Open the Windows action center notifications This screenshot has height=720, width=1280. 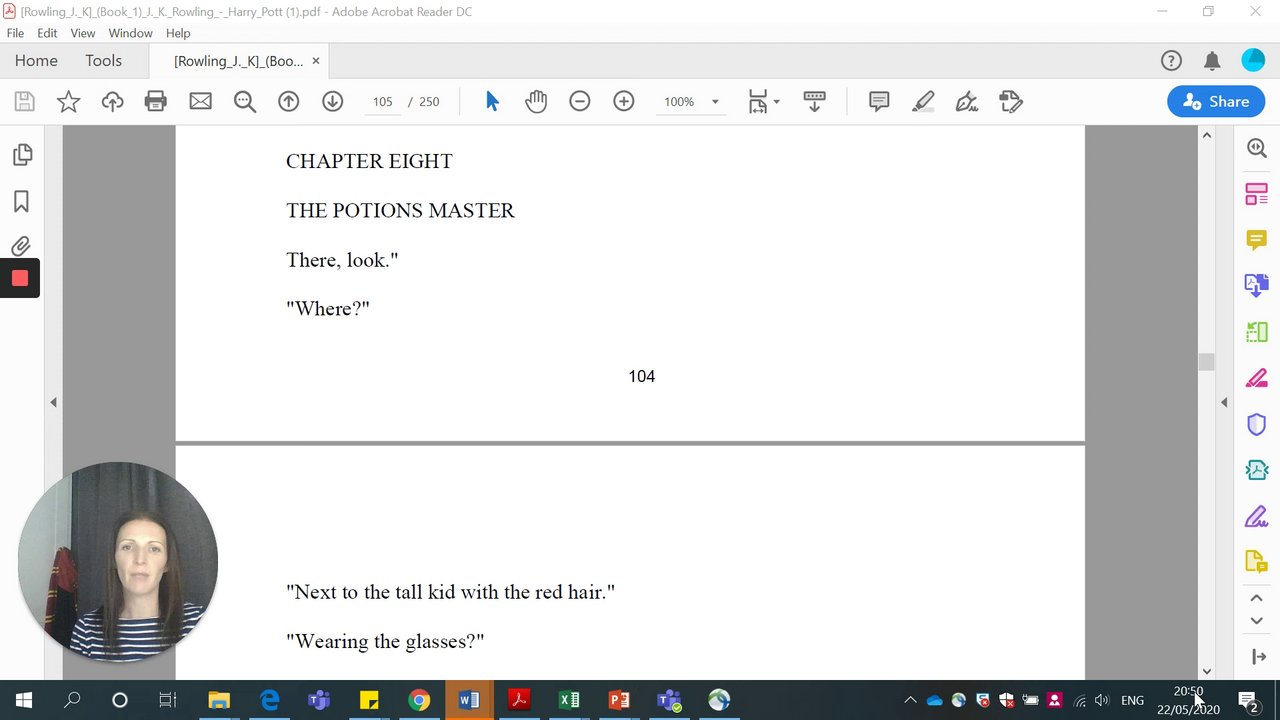pyautogui.click(x=1248, y=700)
